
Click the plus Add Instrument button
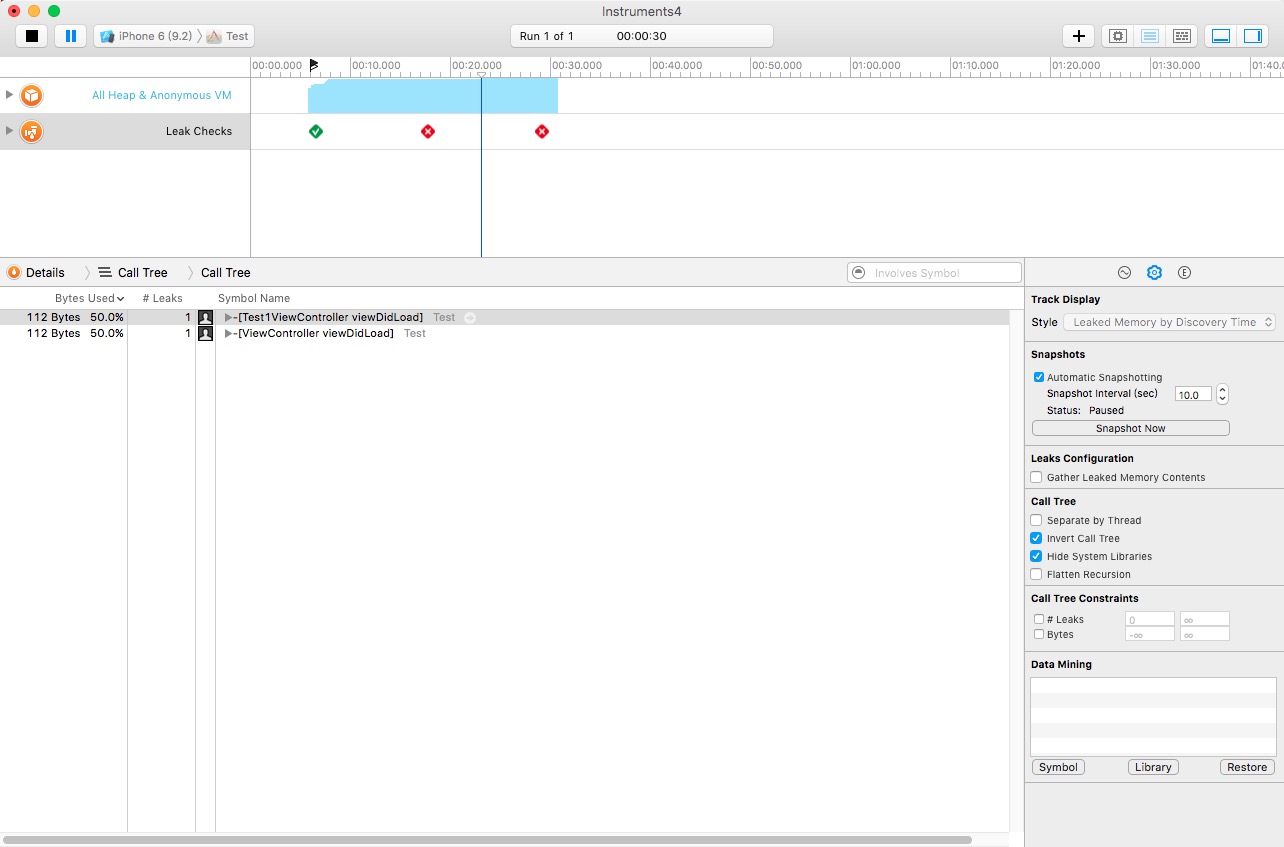[1078, 36]
